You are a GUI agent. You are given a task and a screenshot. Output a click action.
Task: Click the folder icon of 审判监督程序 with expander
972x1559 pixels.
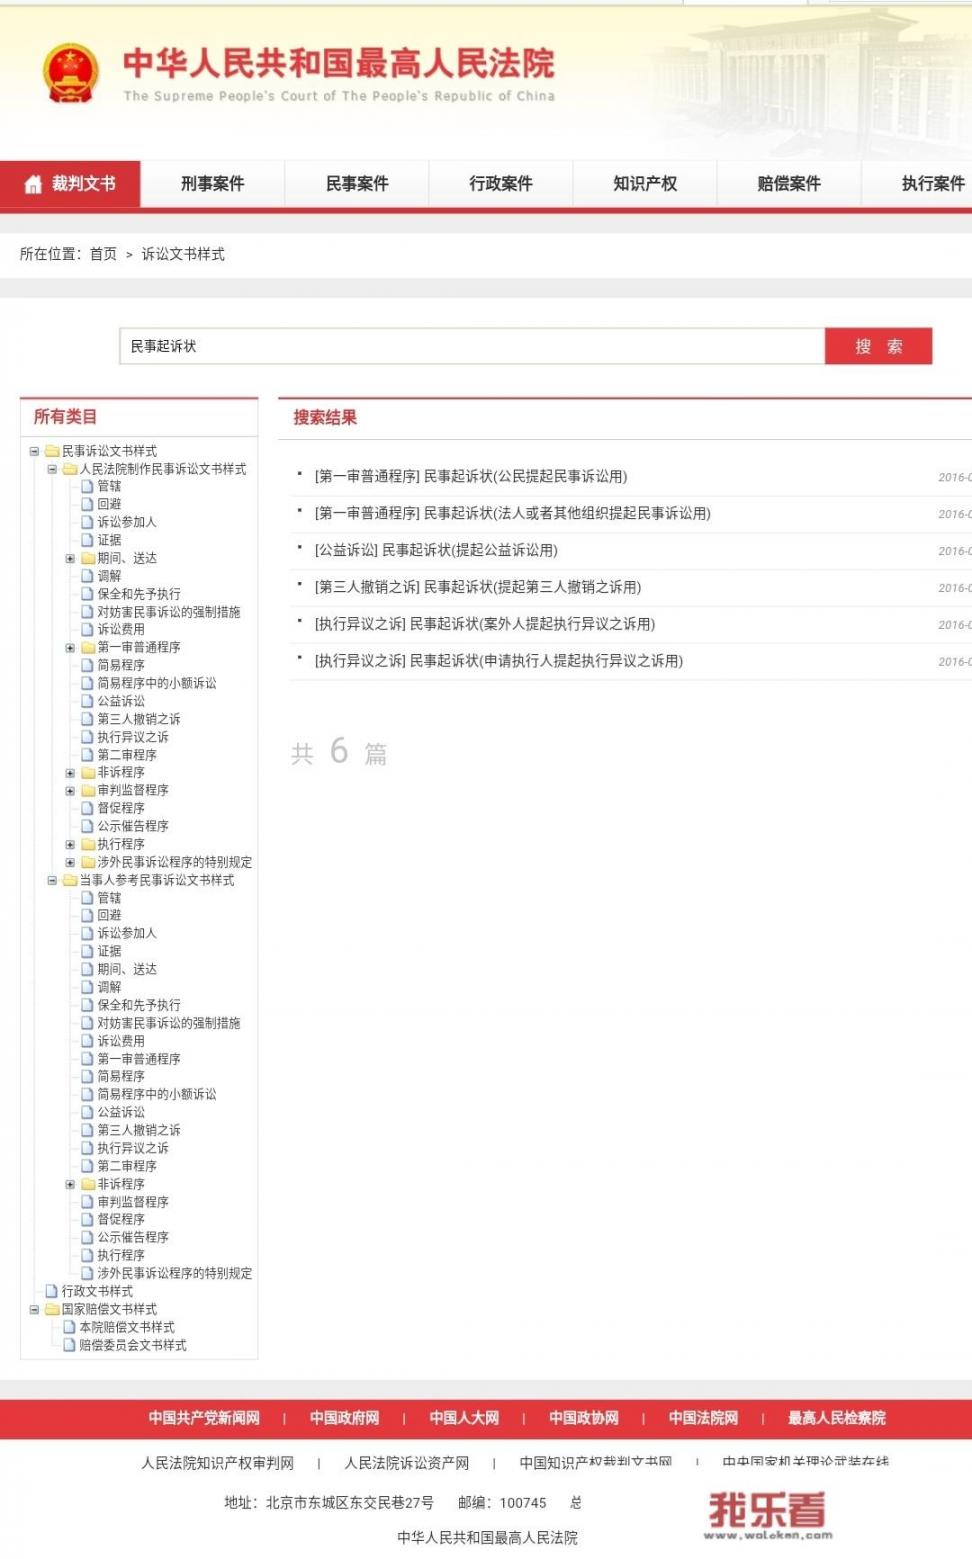click(x=88, y=790)
